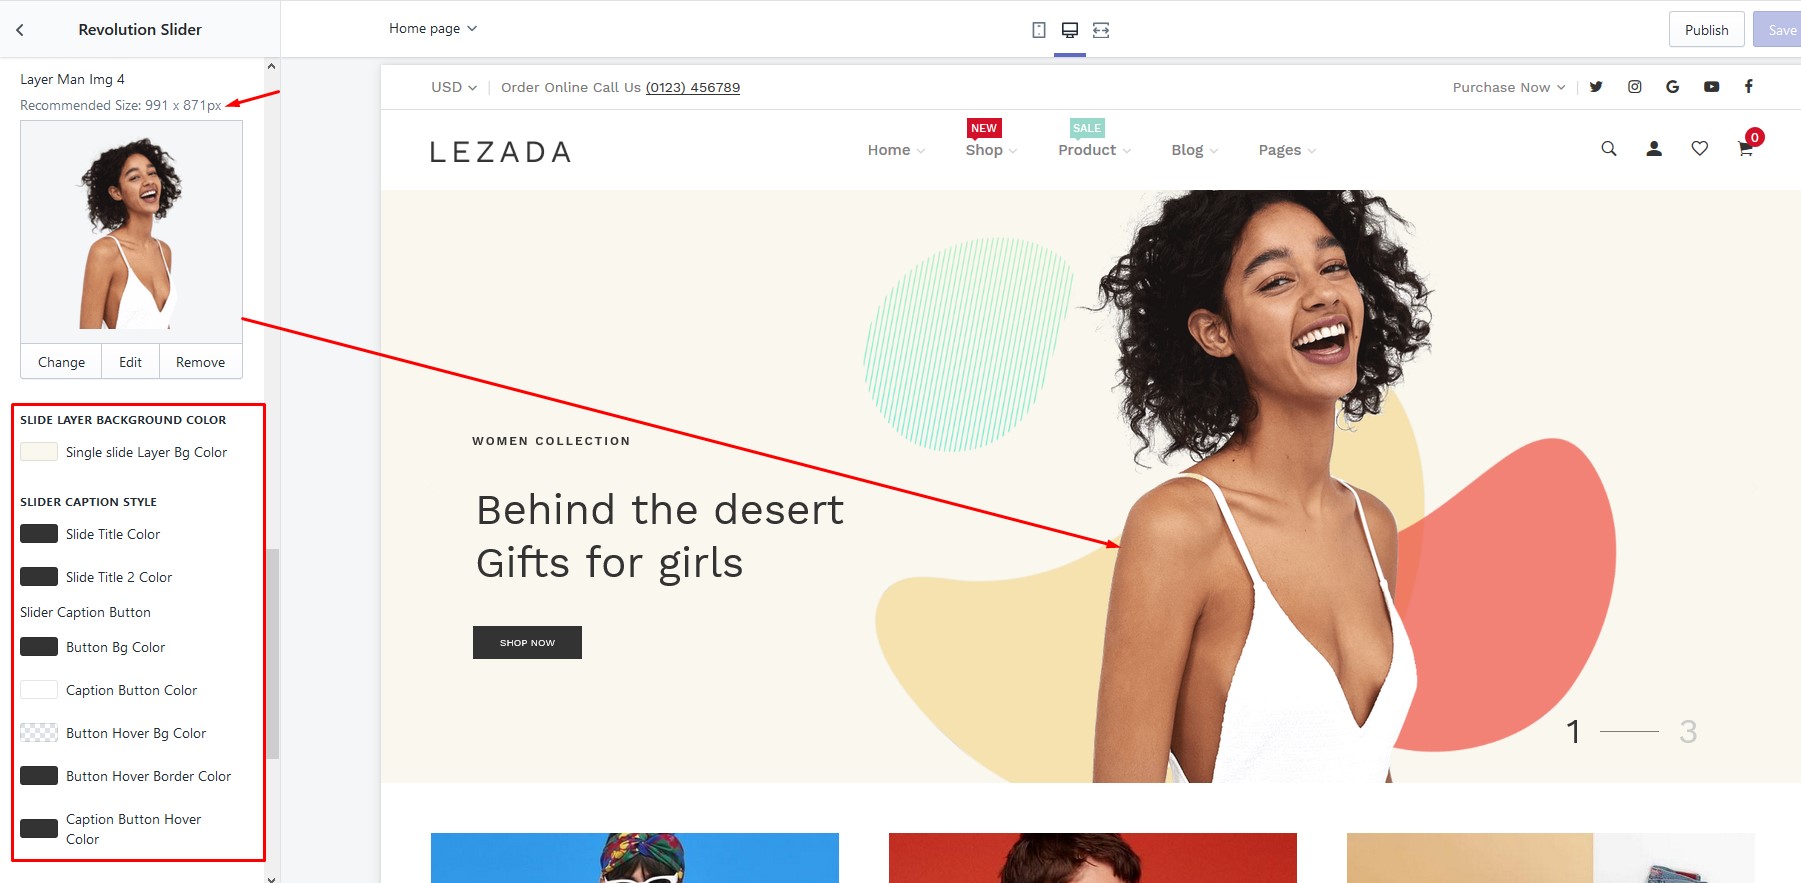Click the search magnifier icon
1801x883 pixels.
tap(1609, 149)
